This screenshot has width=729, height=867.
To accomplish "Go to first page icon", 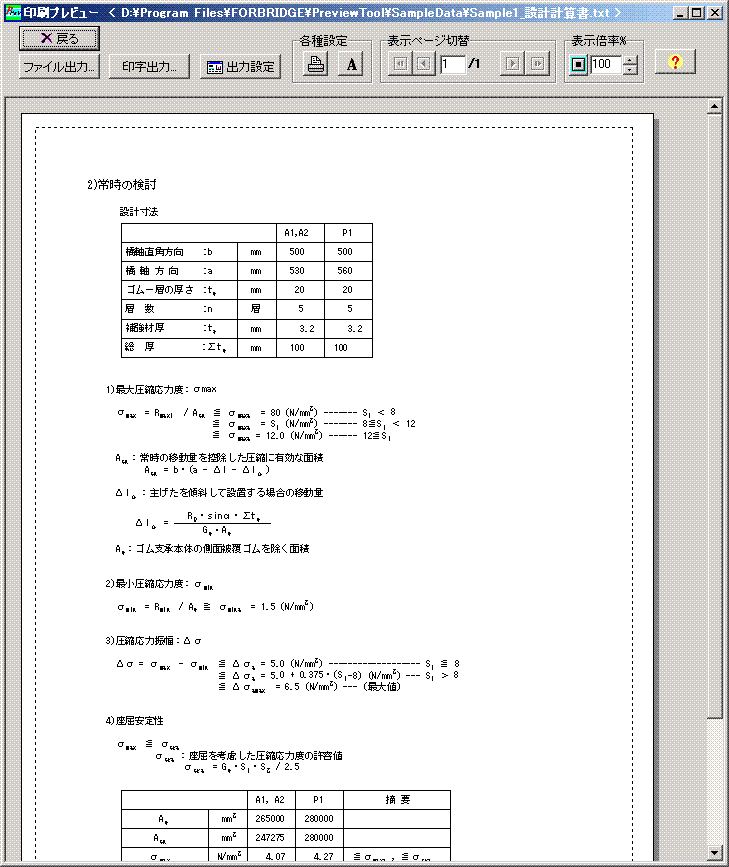I will 400,64.
